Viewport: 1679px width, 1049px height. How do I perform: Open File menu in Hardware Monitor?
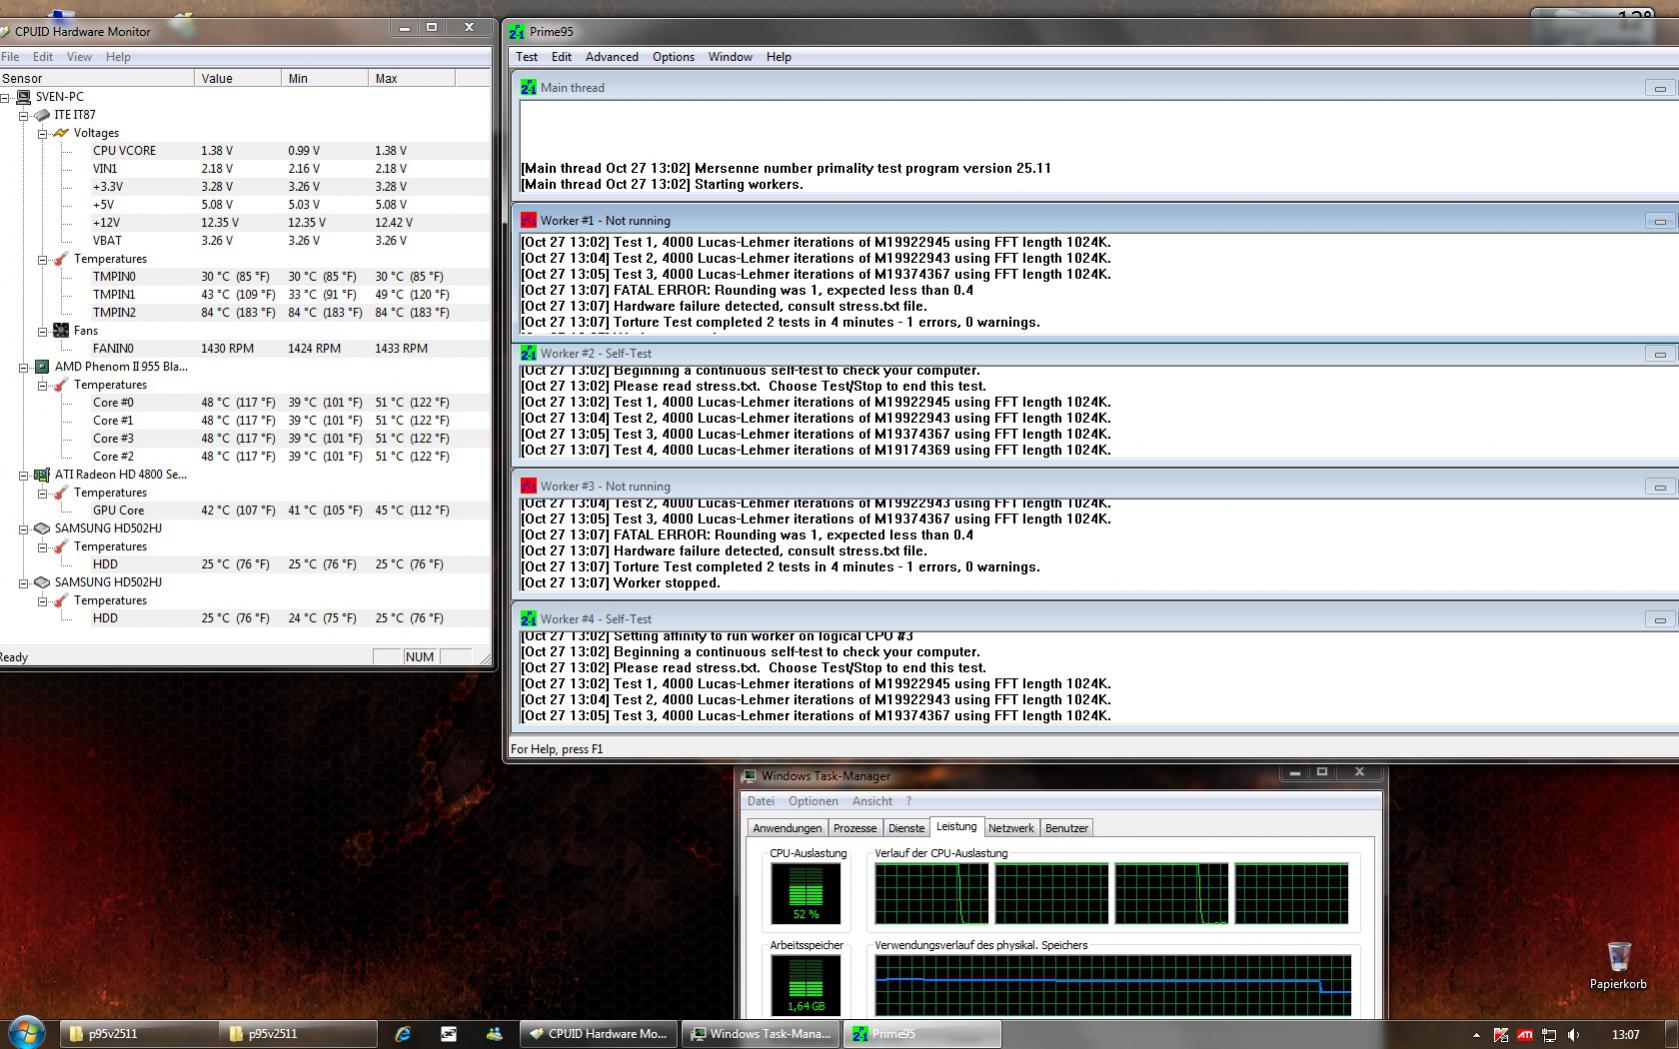pos(10,57)
